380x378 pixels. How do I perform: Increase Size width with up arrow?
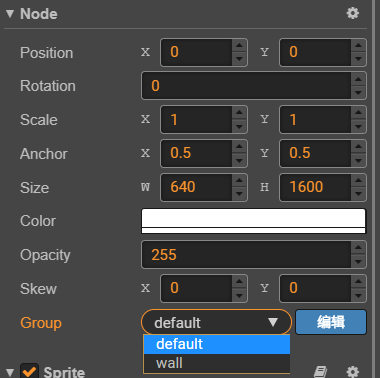tap(239, 181)
